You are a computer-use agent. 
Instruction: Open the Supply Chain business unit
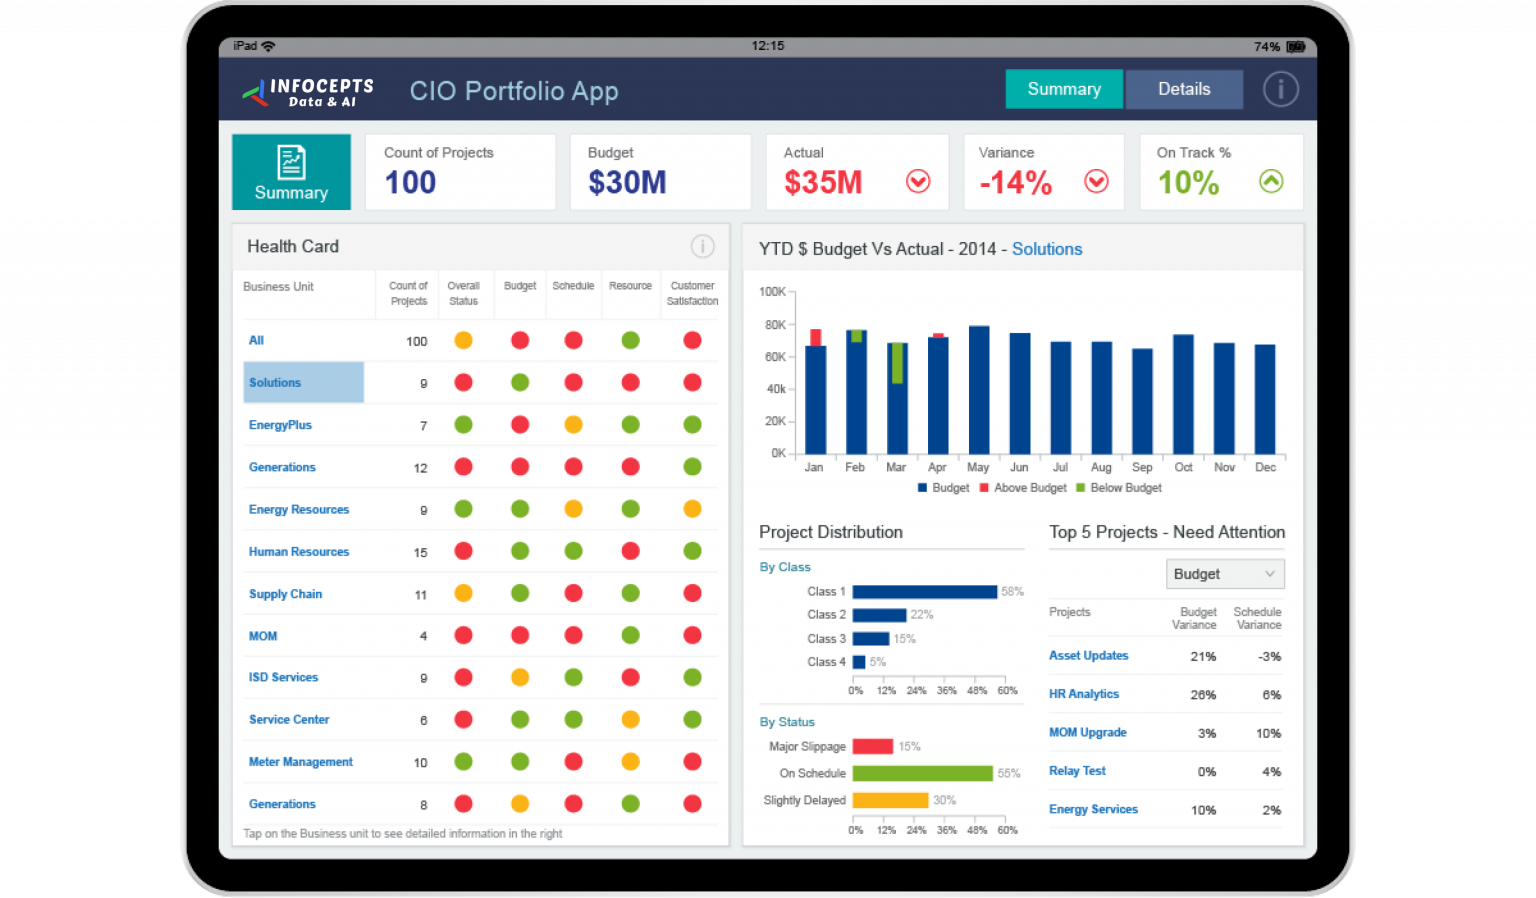click(x=285, y=594)
